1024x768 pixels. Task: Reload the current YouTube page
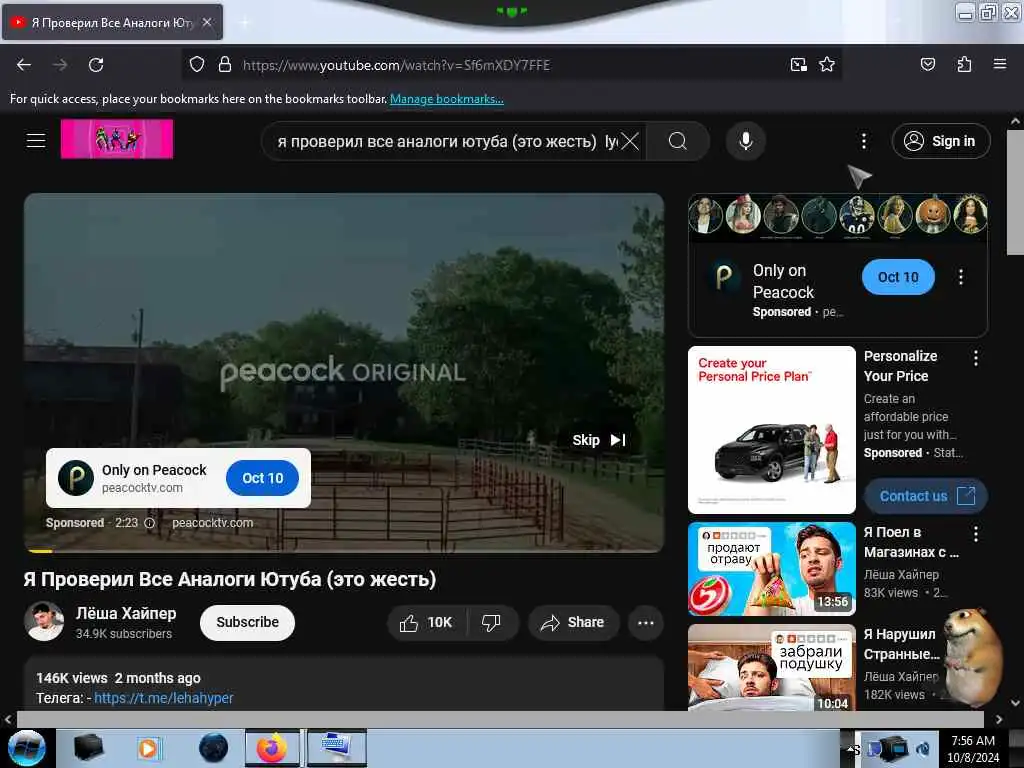(96, 65)
